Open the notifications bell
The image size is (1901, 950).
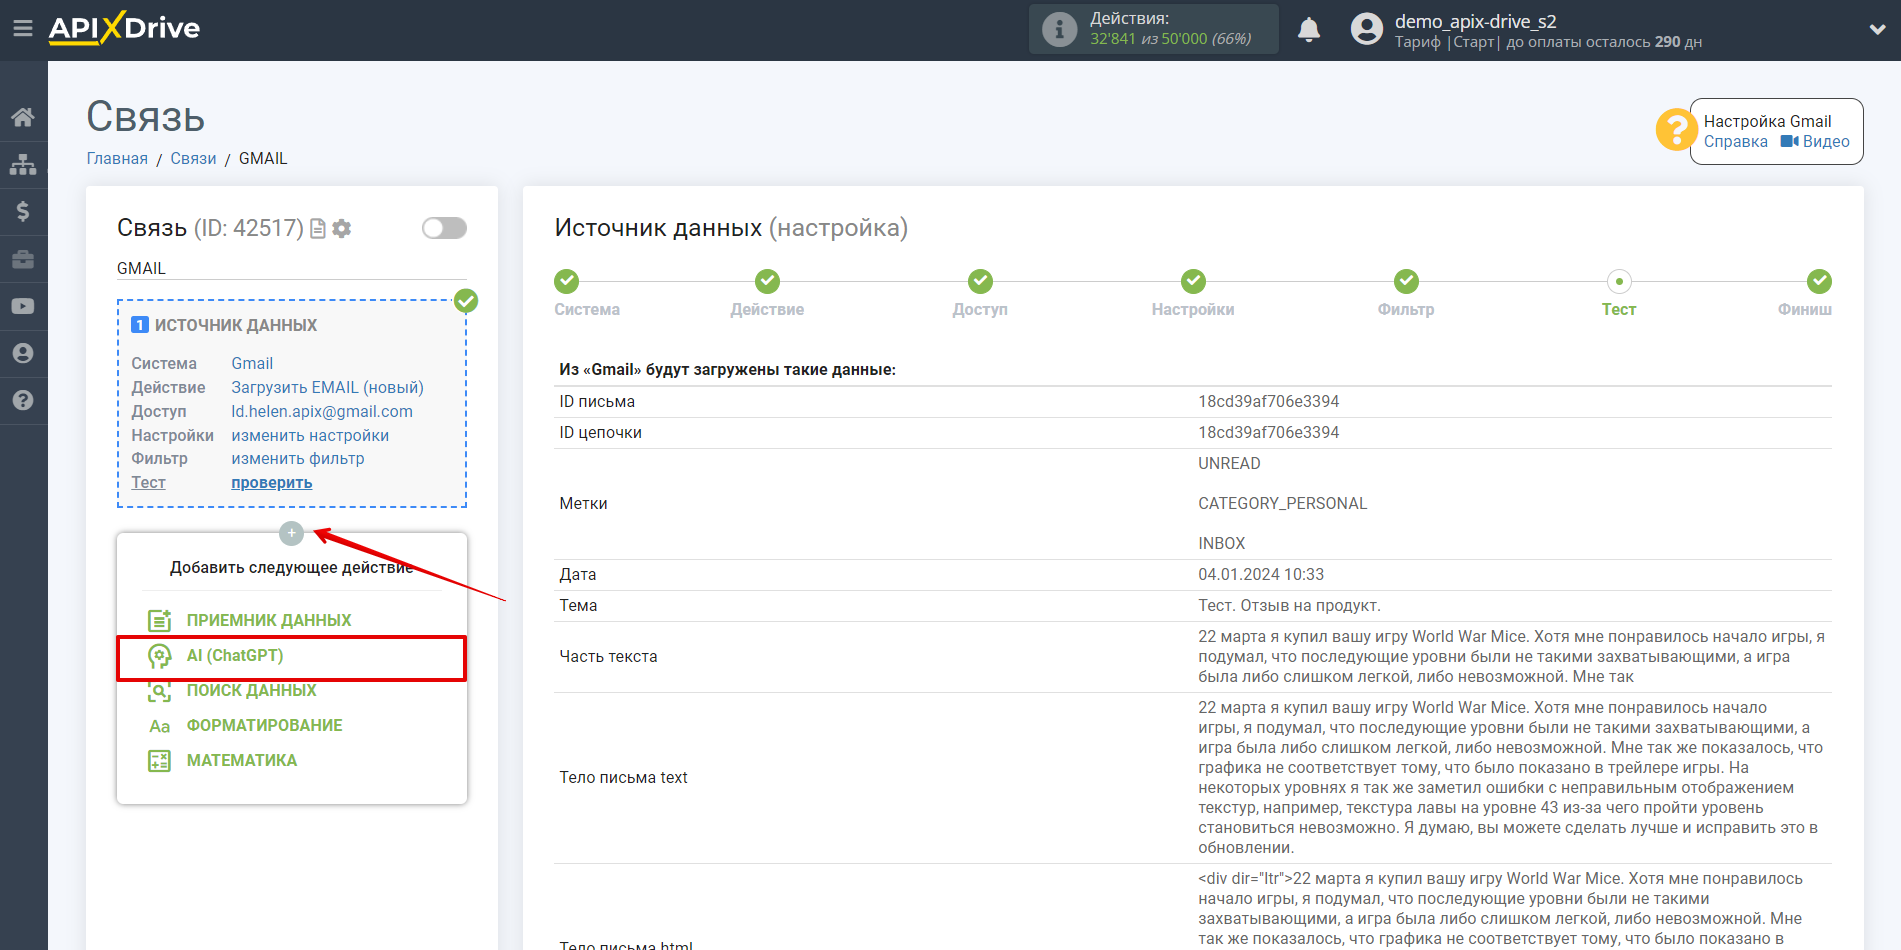click(1309, 30)
